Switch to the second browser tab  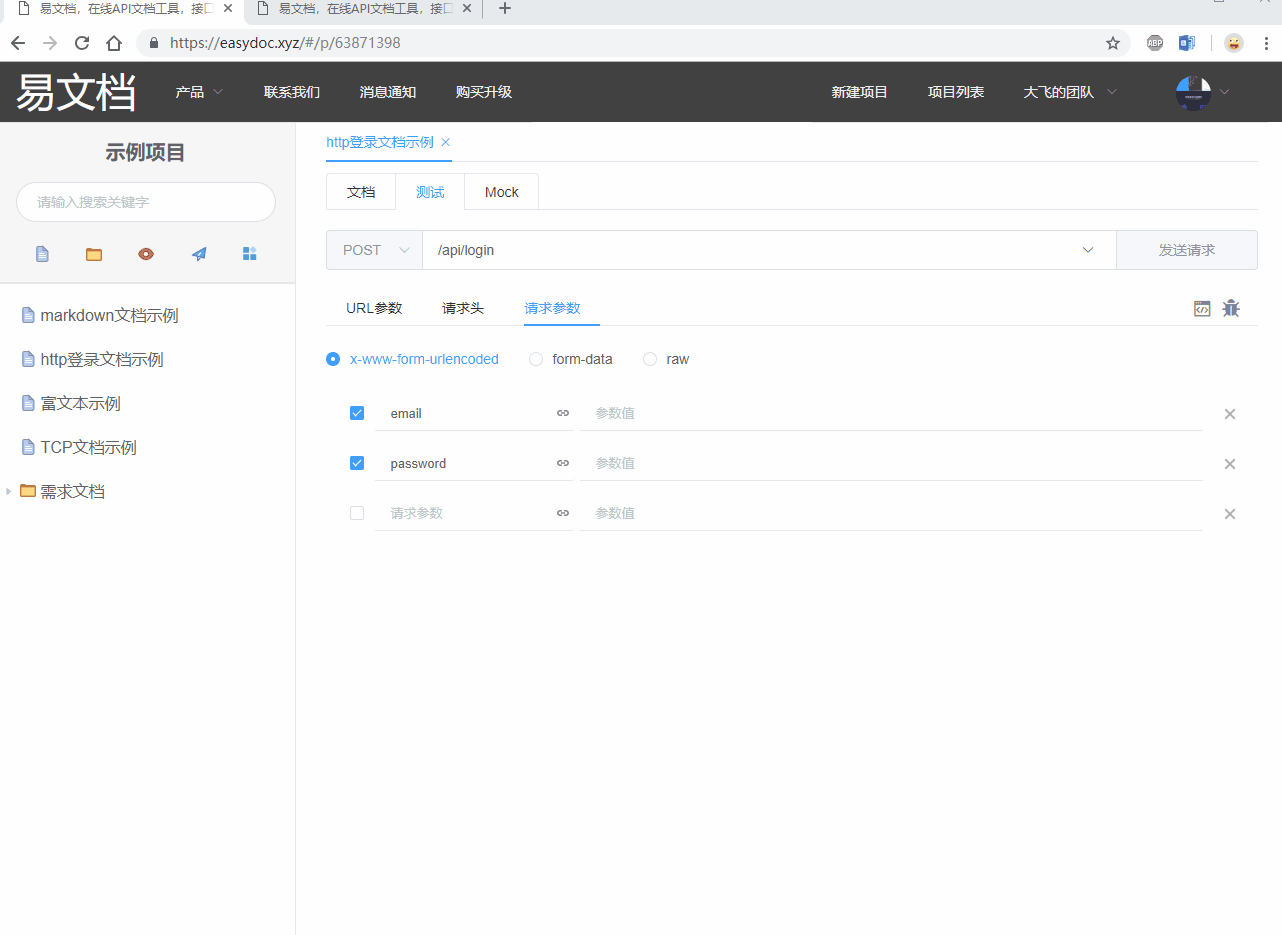coord(364,8)
